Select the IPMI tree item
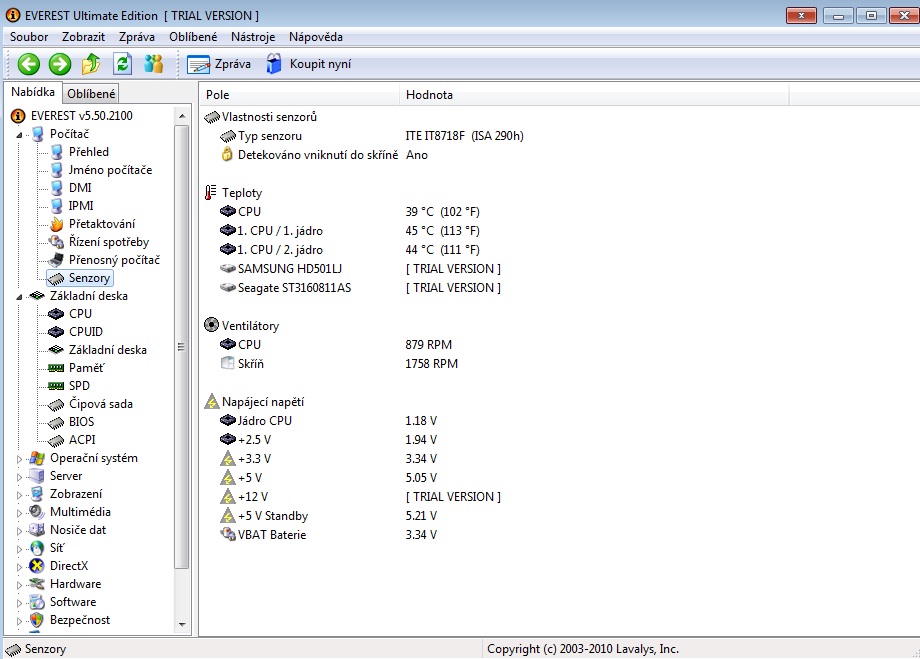 click(x=81, y=206)
